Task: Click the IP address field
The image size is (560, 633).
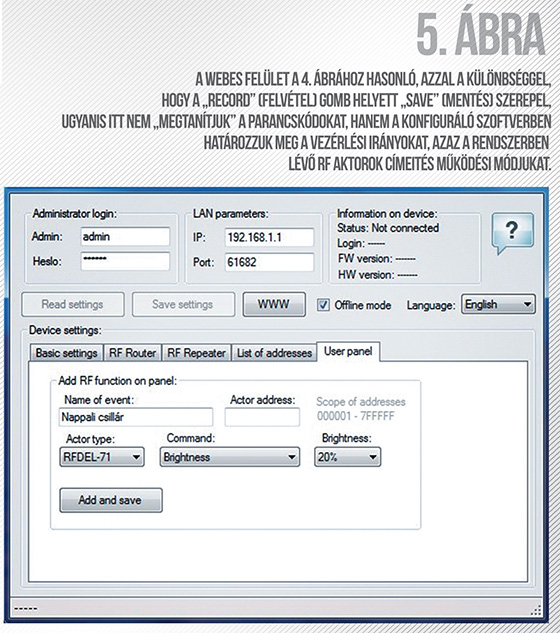Action: 269,237
